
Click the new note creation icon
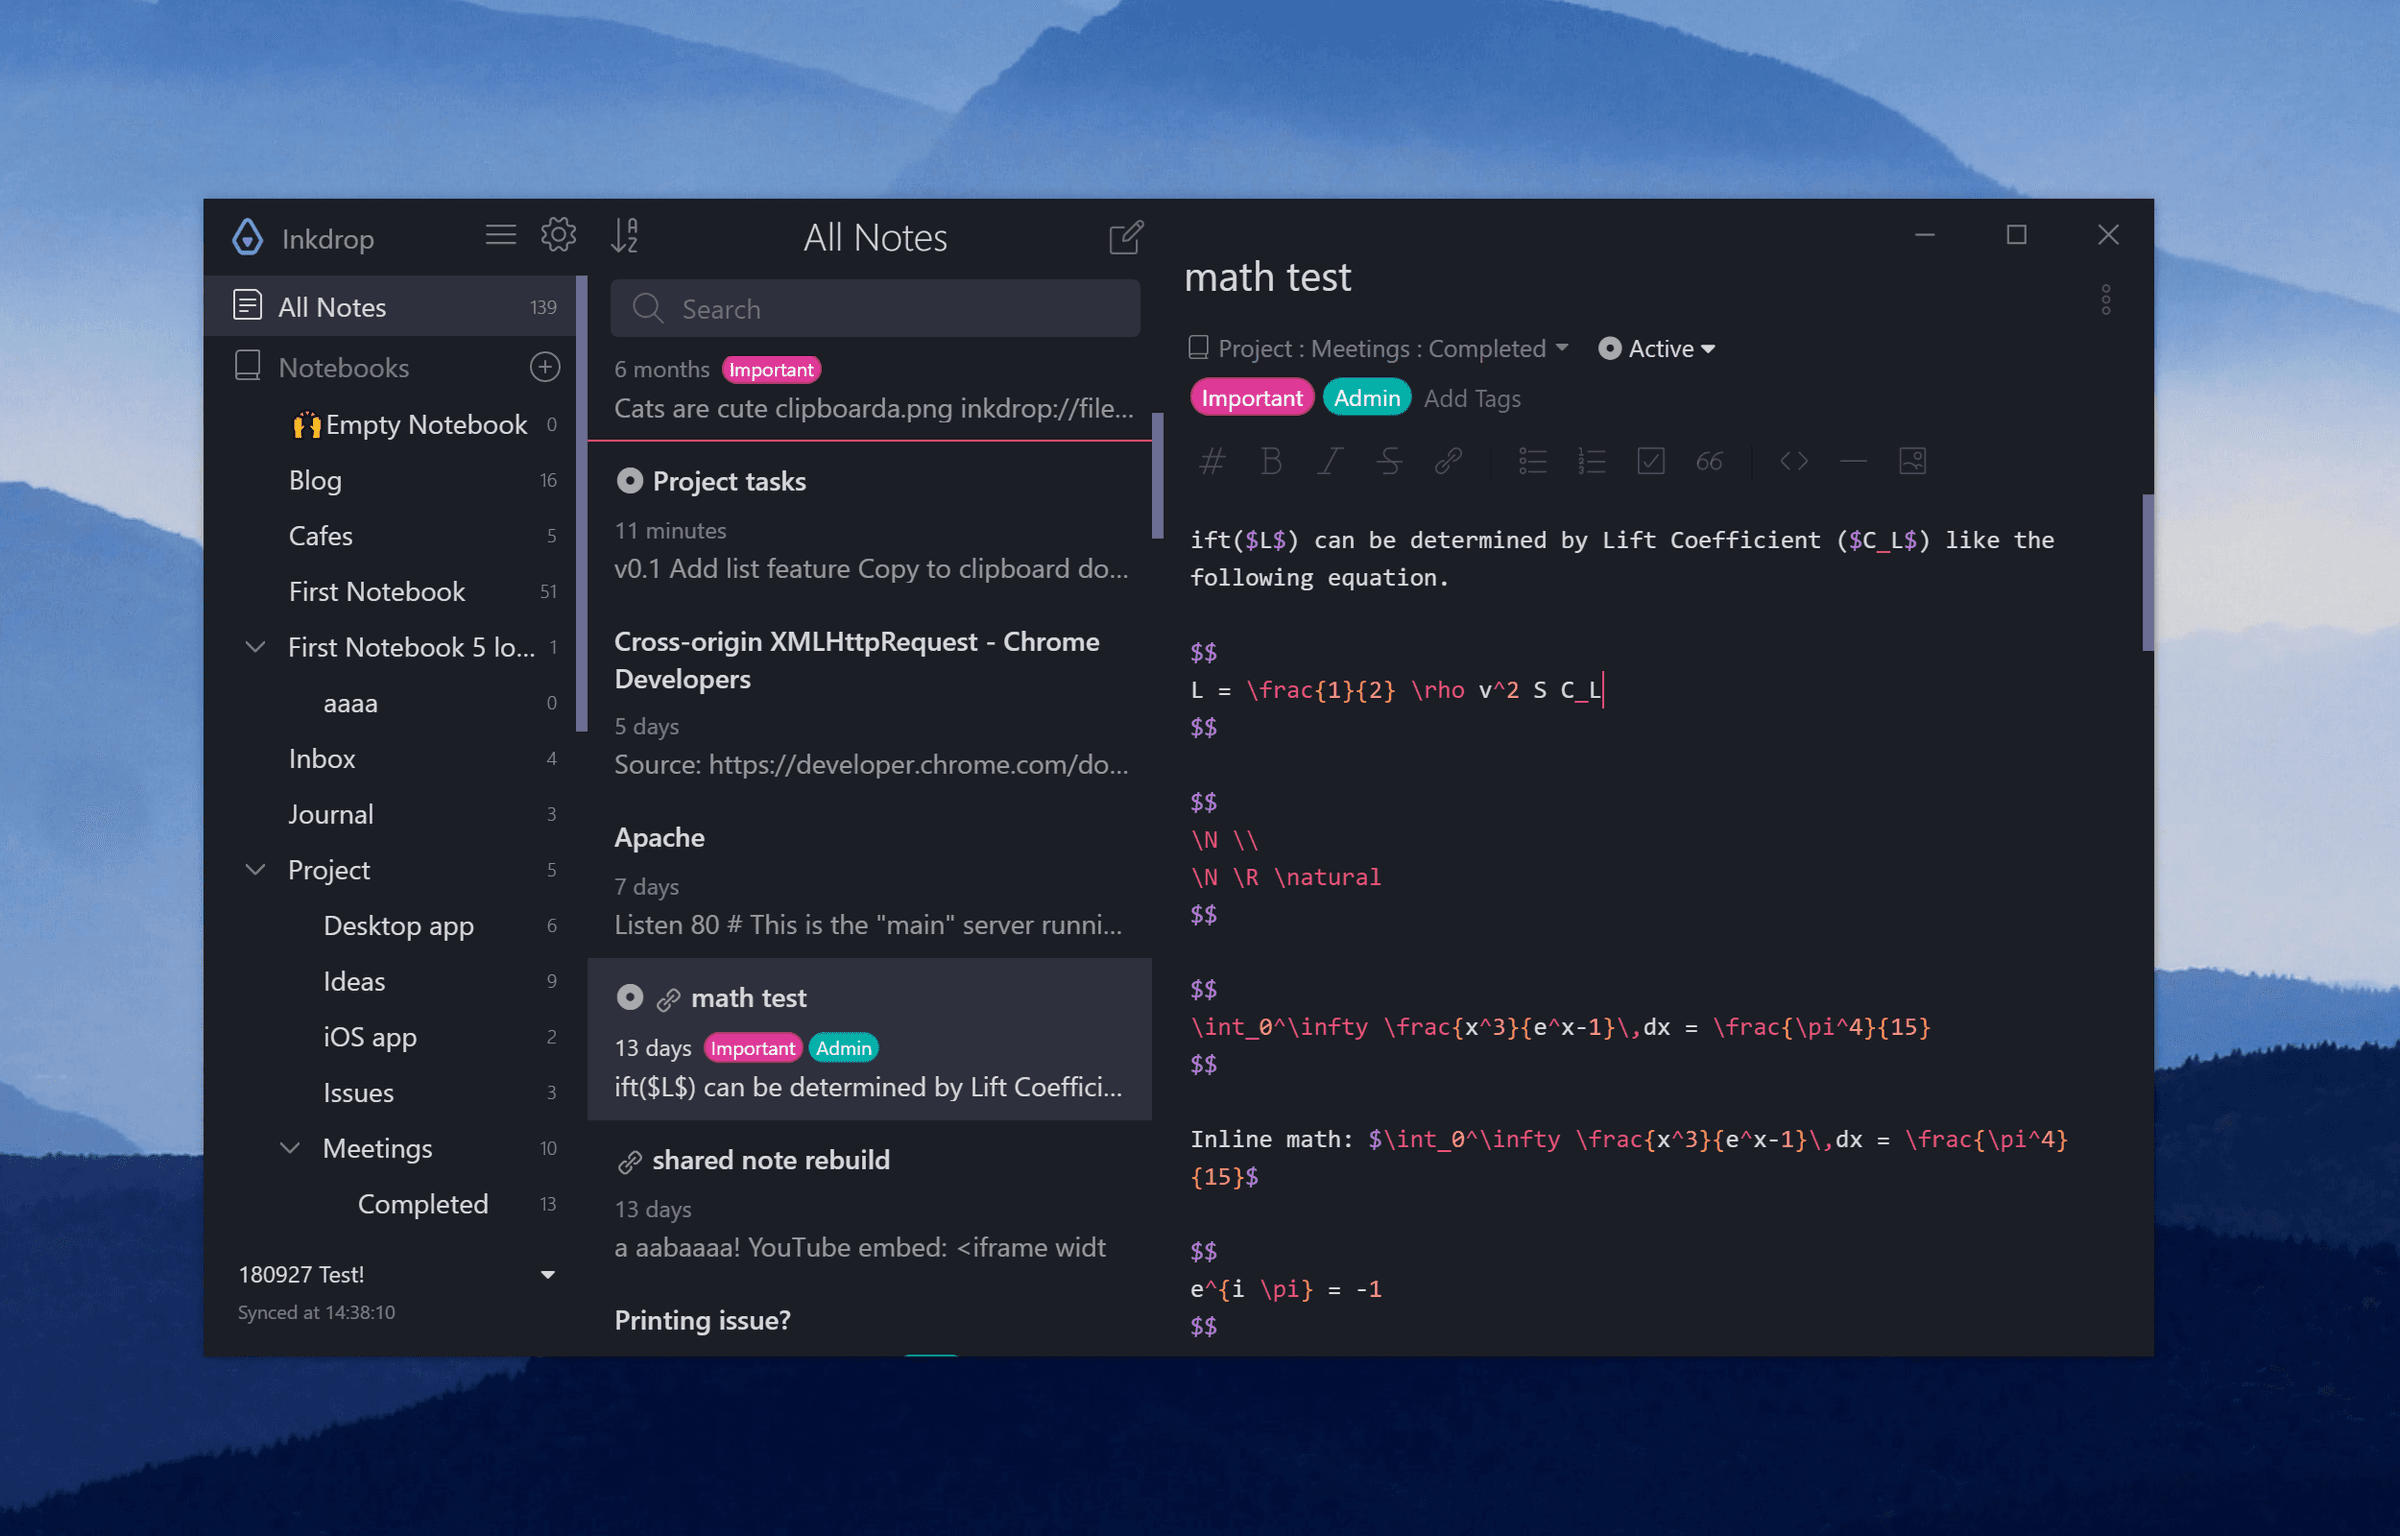tap(1125, 236)
